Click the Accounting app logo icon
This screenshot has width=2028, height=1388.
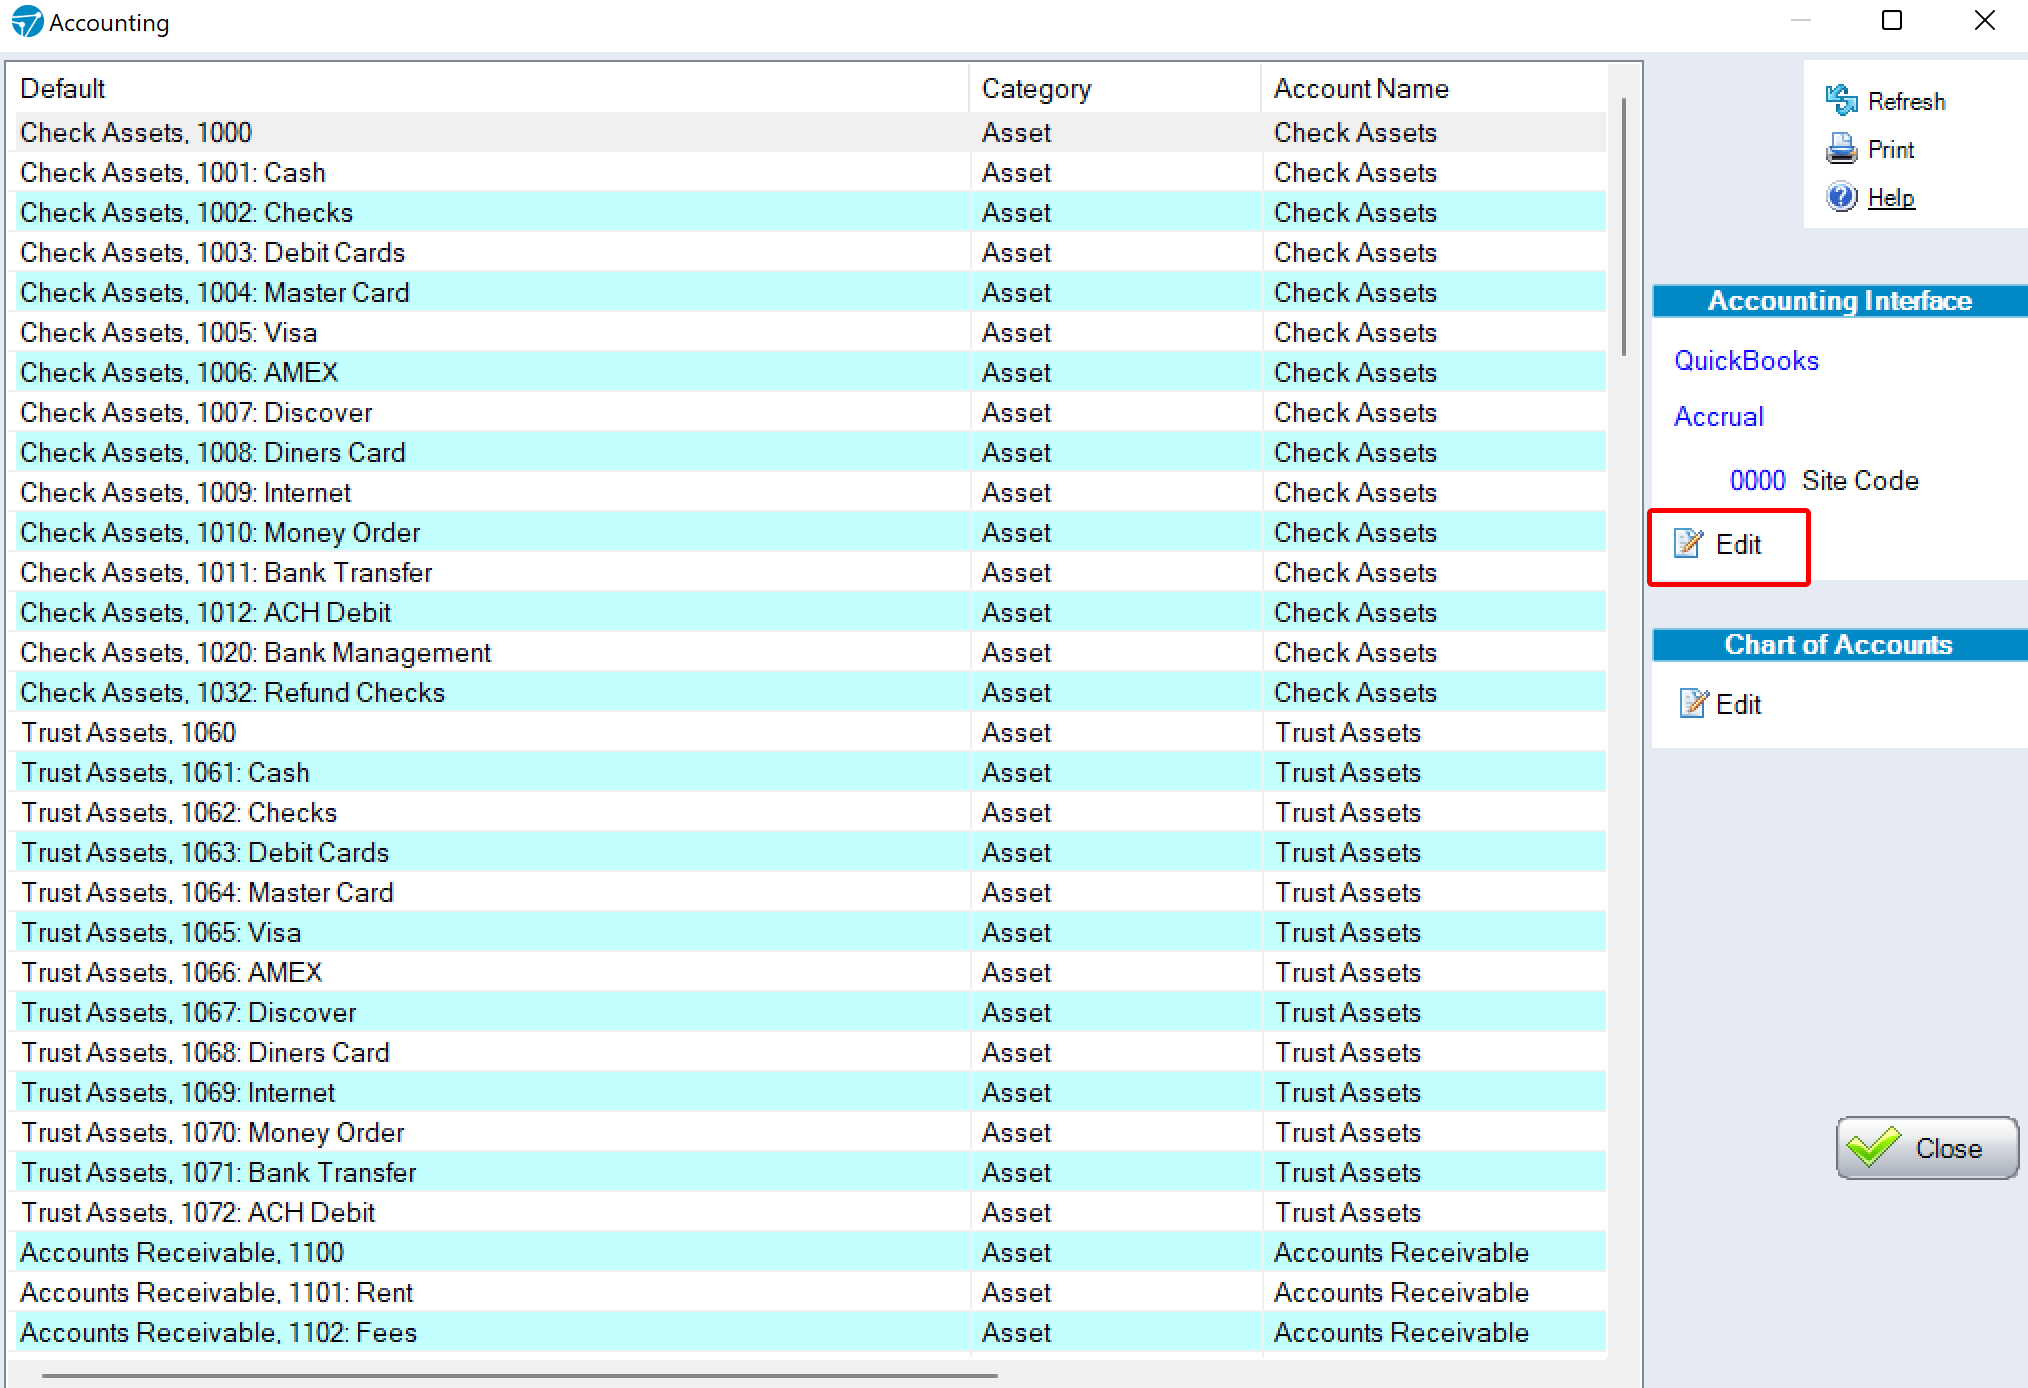(x=27, y=21)
